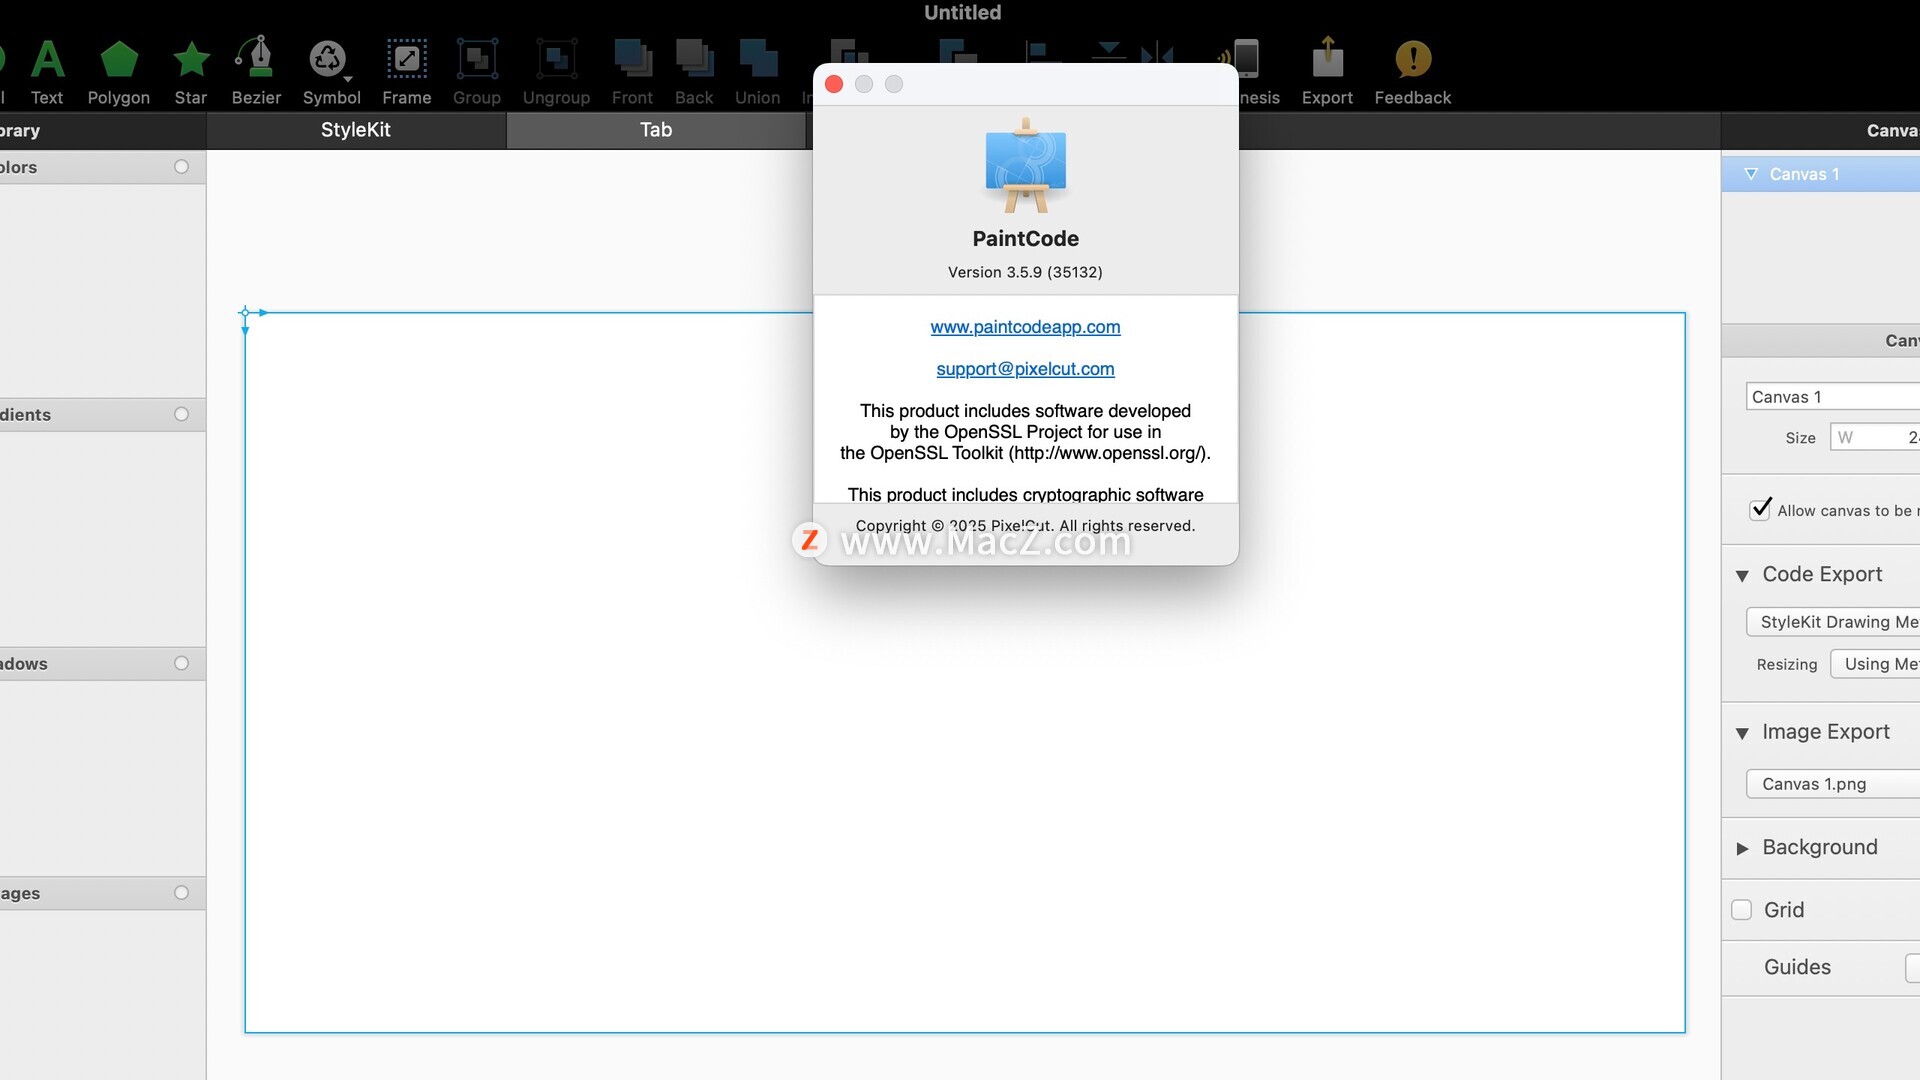Click the circle button in Images header
Viewport: 1920px width, 1080px height.
tap(181, 893)
